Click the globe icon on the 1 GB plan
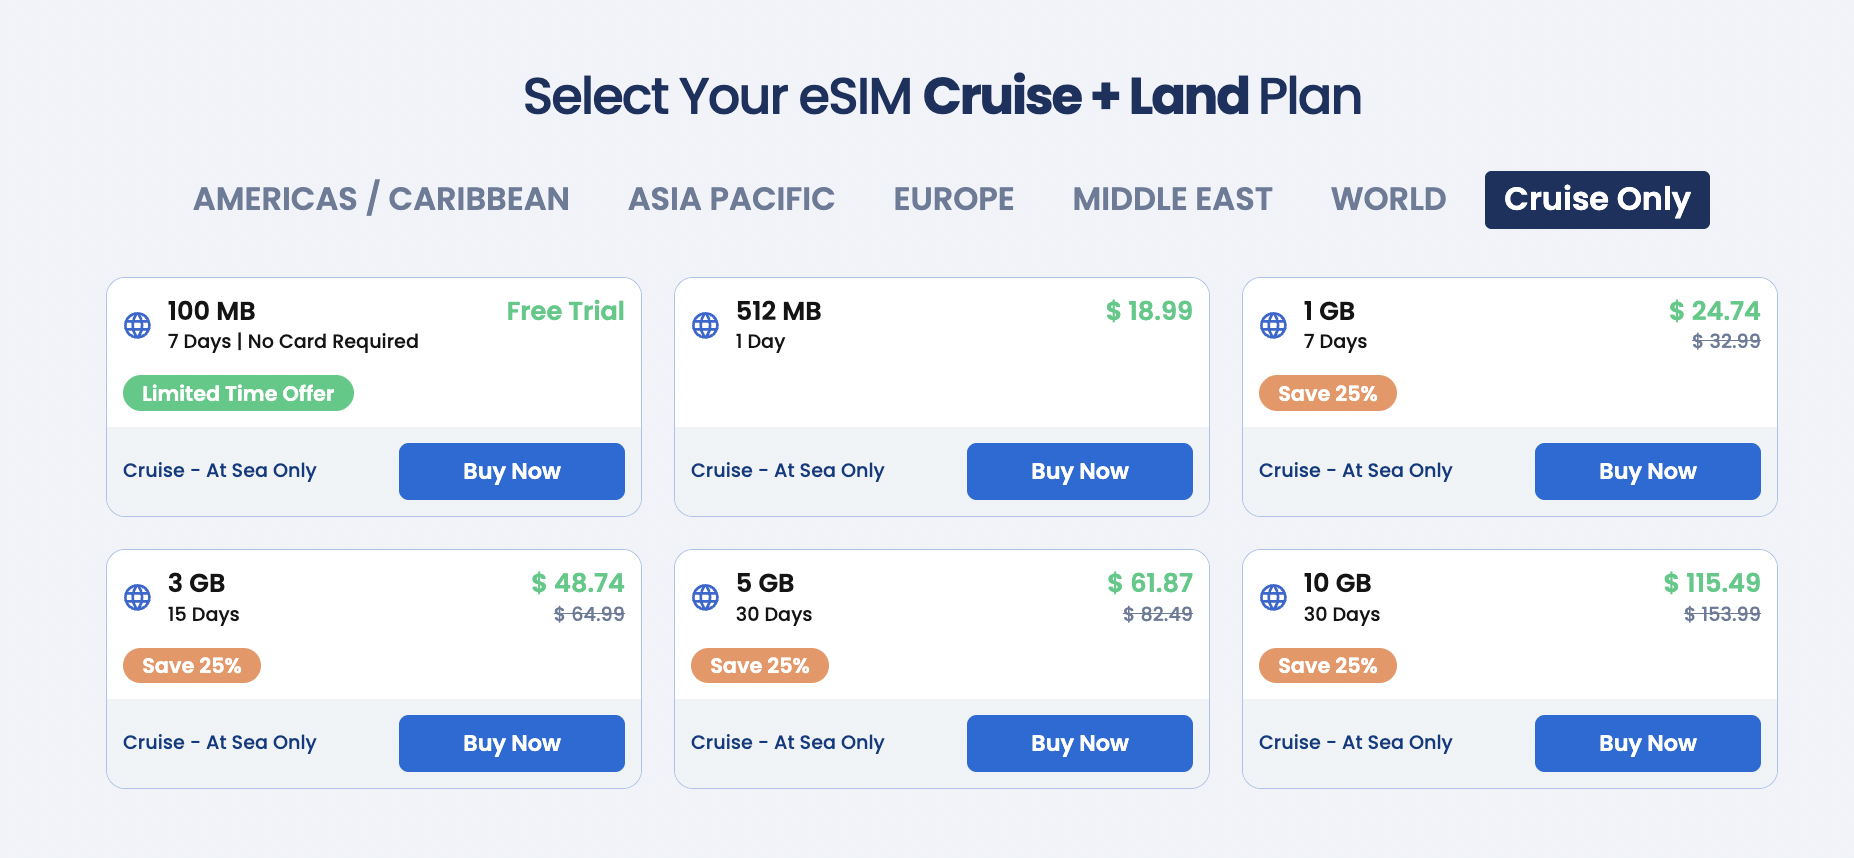 (x=1272, y=325)
